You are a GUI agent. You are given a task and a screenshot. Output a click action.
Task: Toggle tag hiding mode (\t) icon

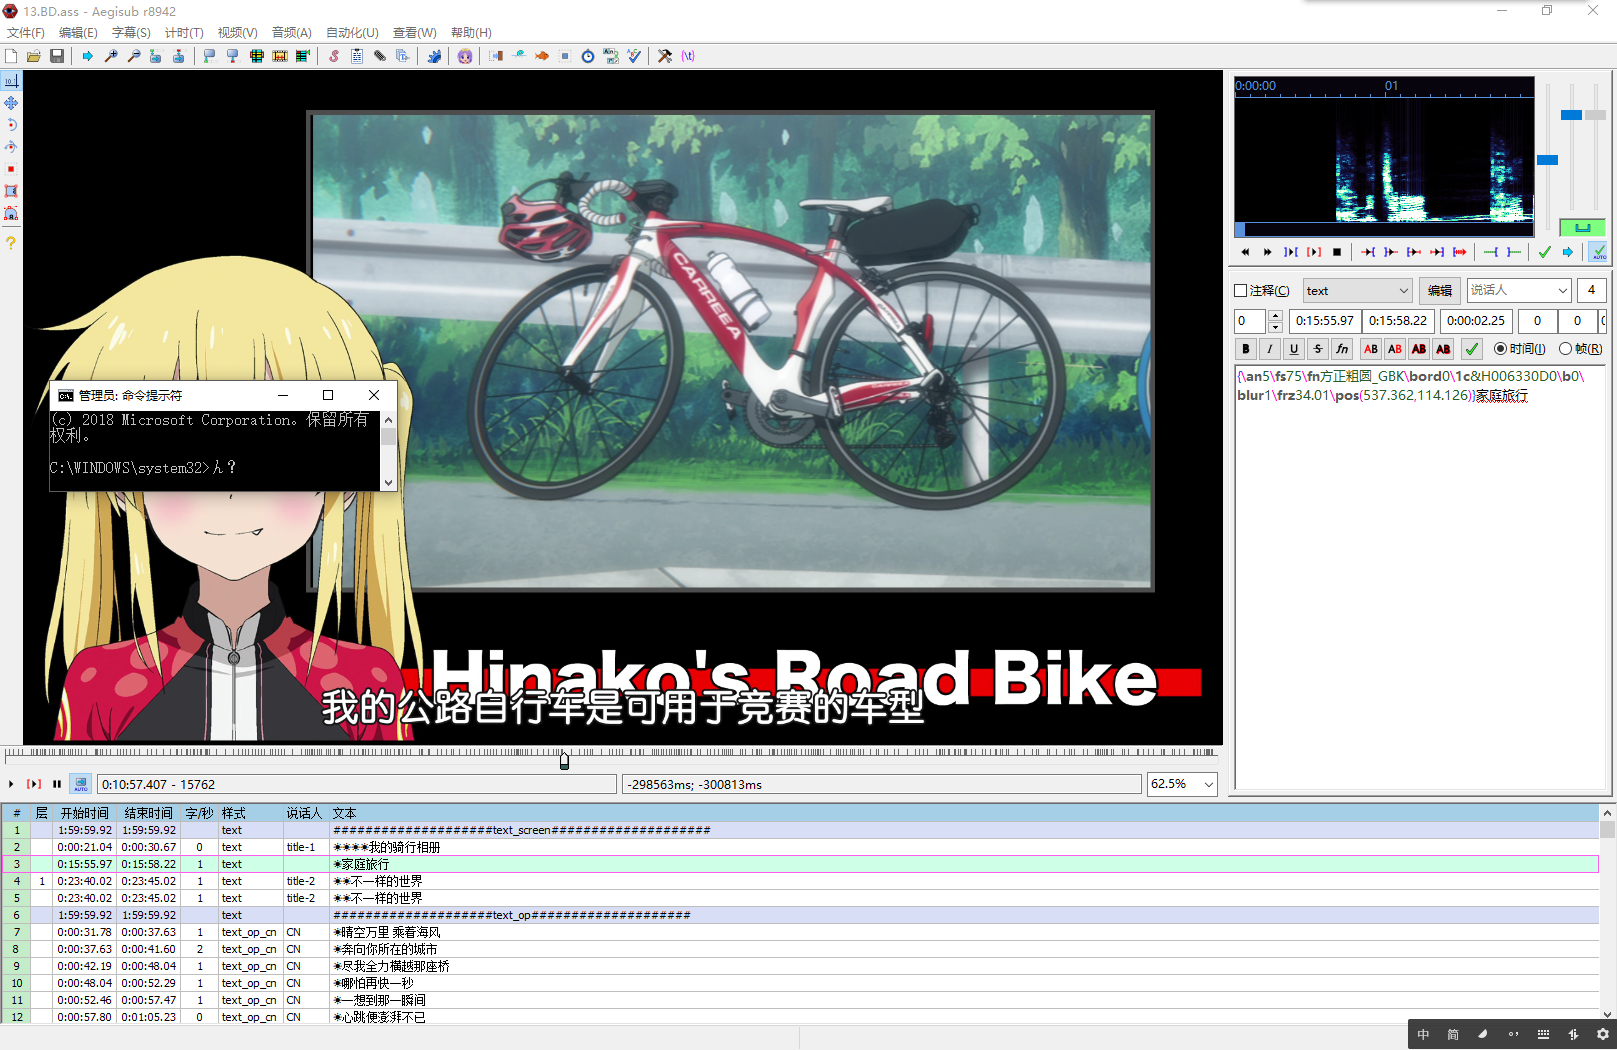(688, 56)
